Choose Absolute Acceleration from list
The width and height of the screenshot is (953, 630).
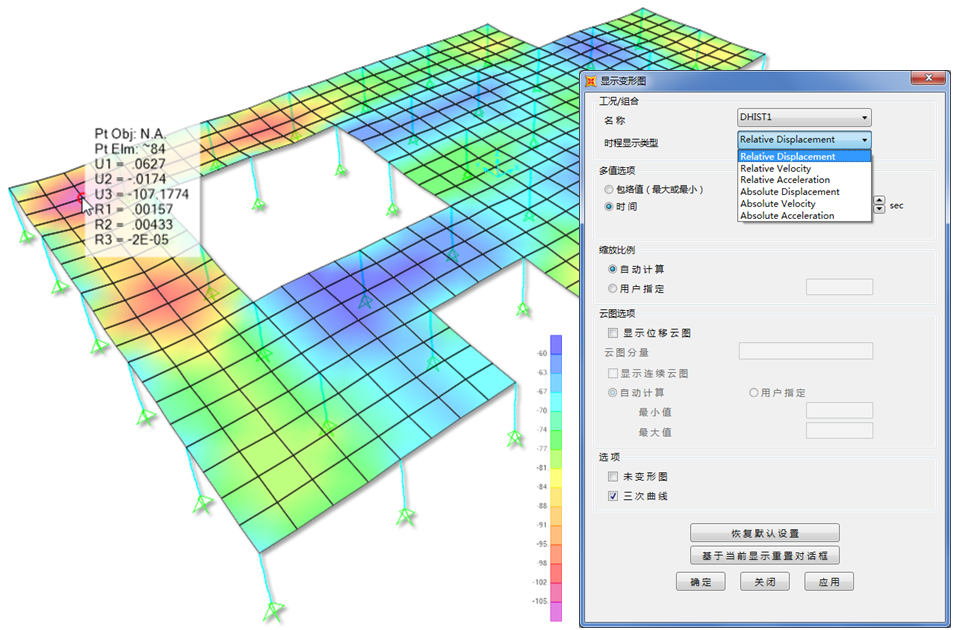(786, 216)
